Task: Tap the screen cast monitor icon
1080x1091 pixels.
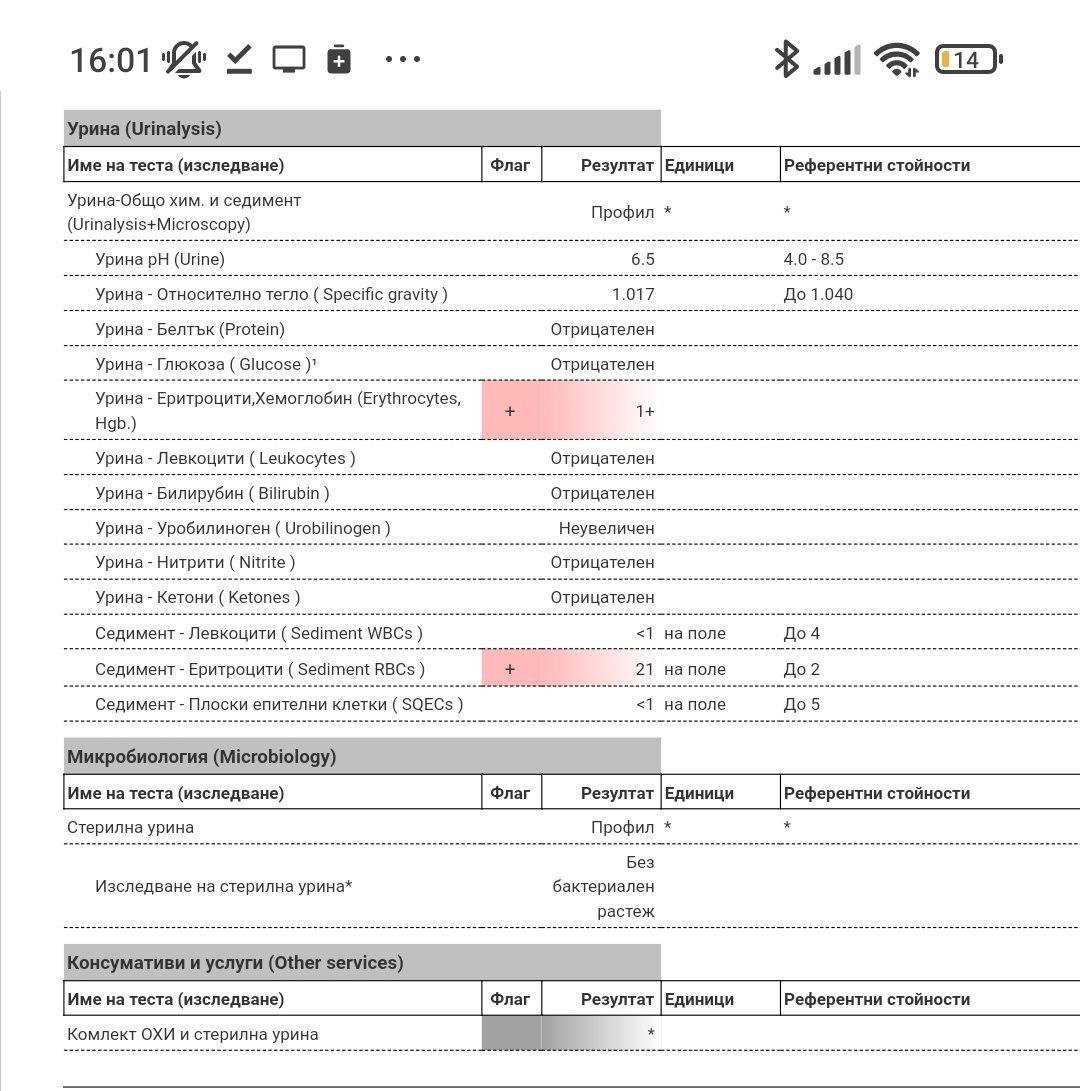Action: tap(289, 60)
